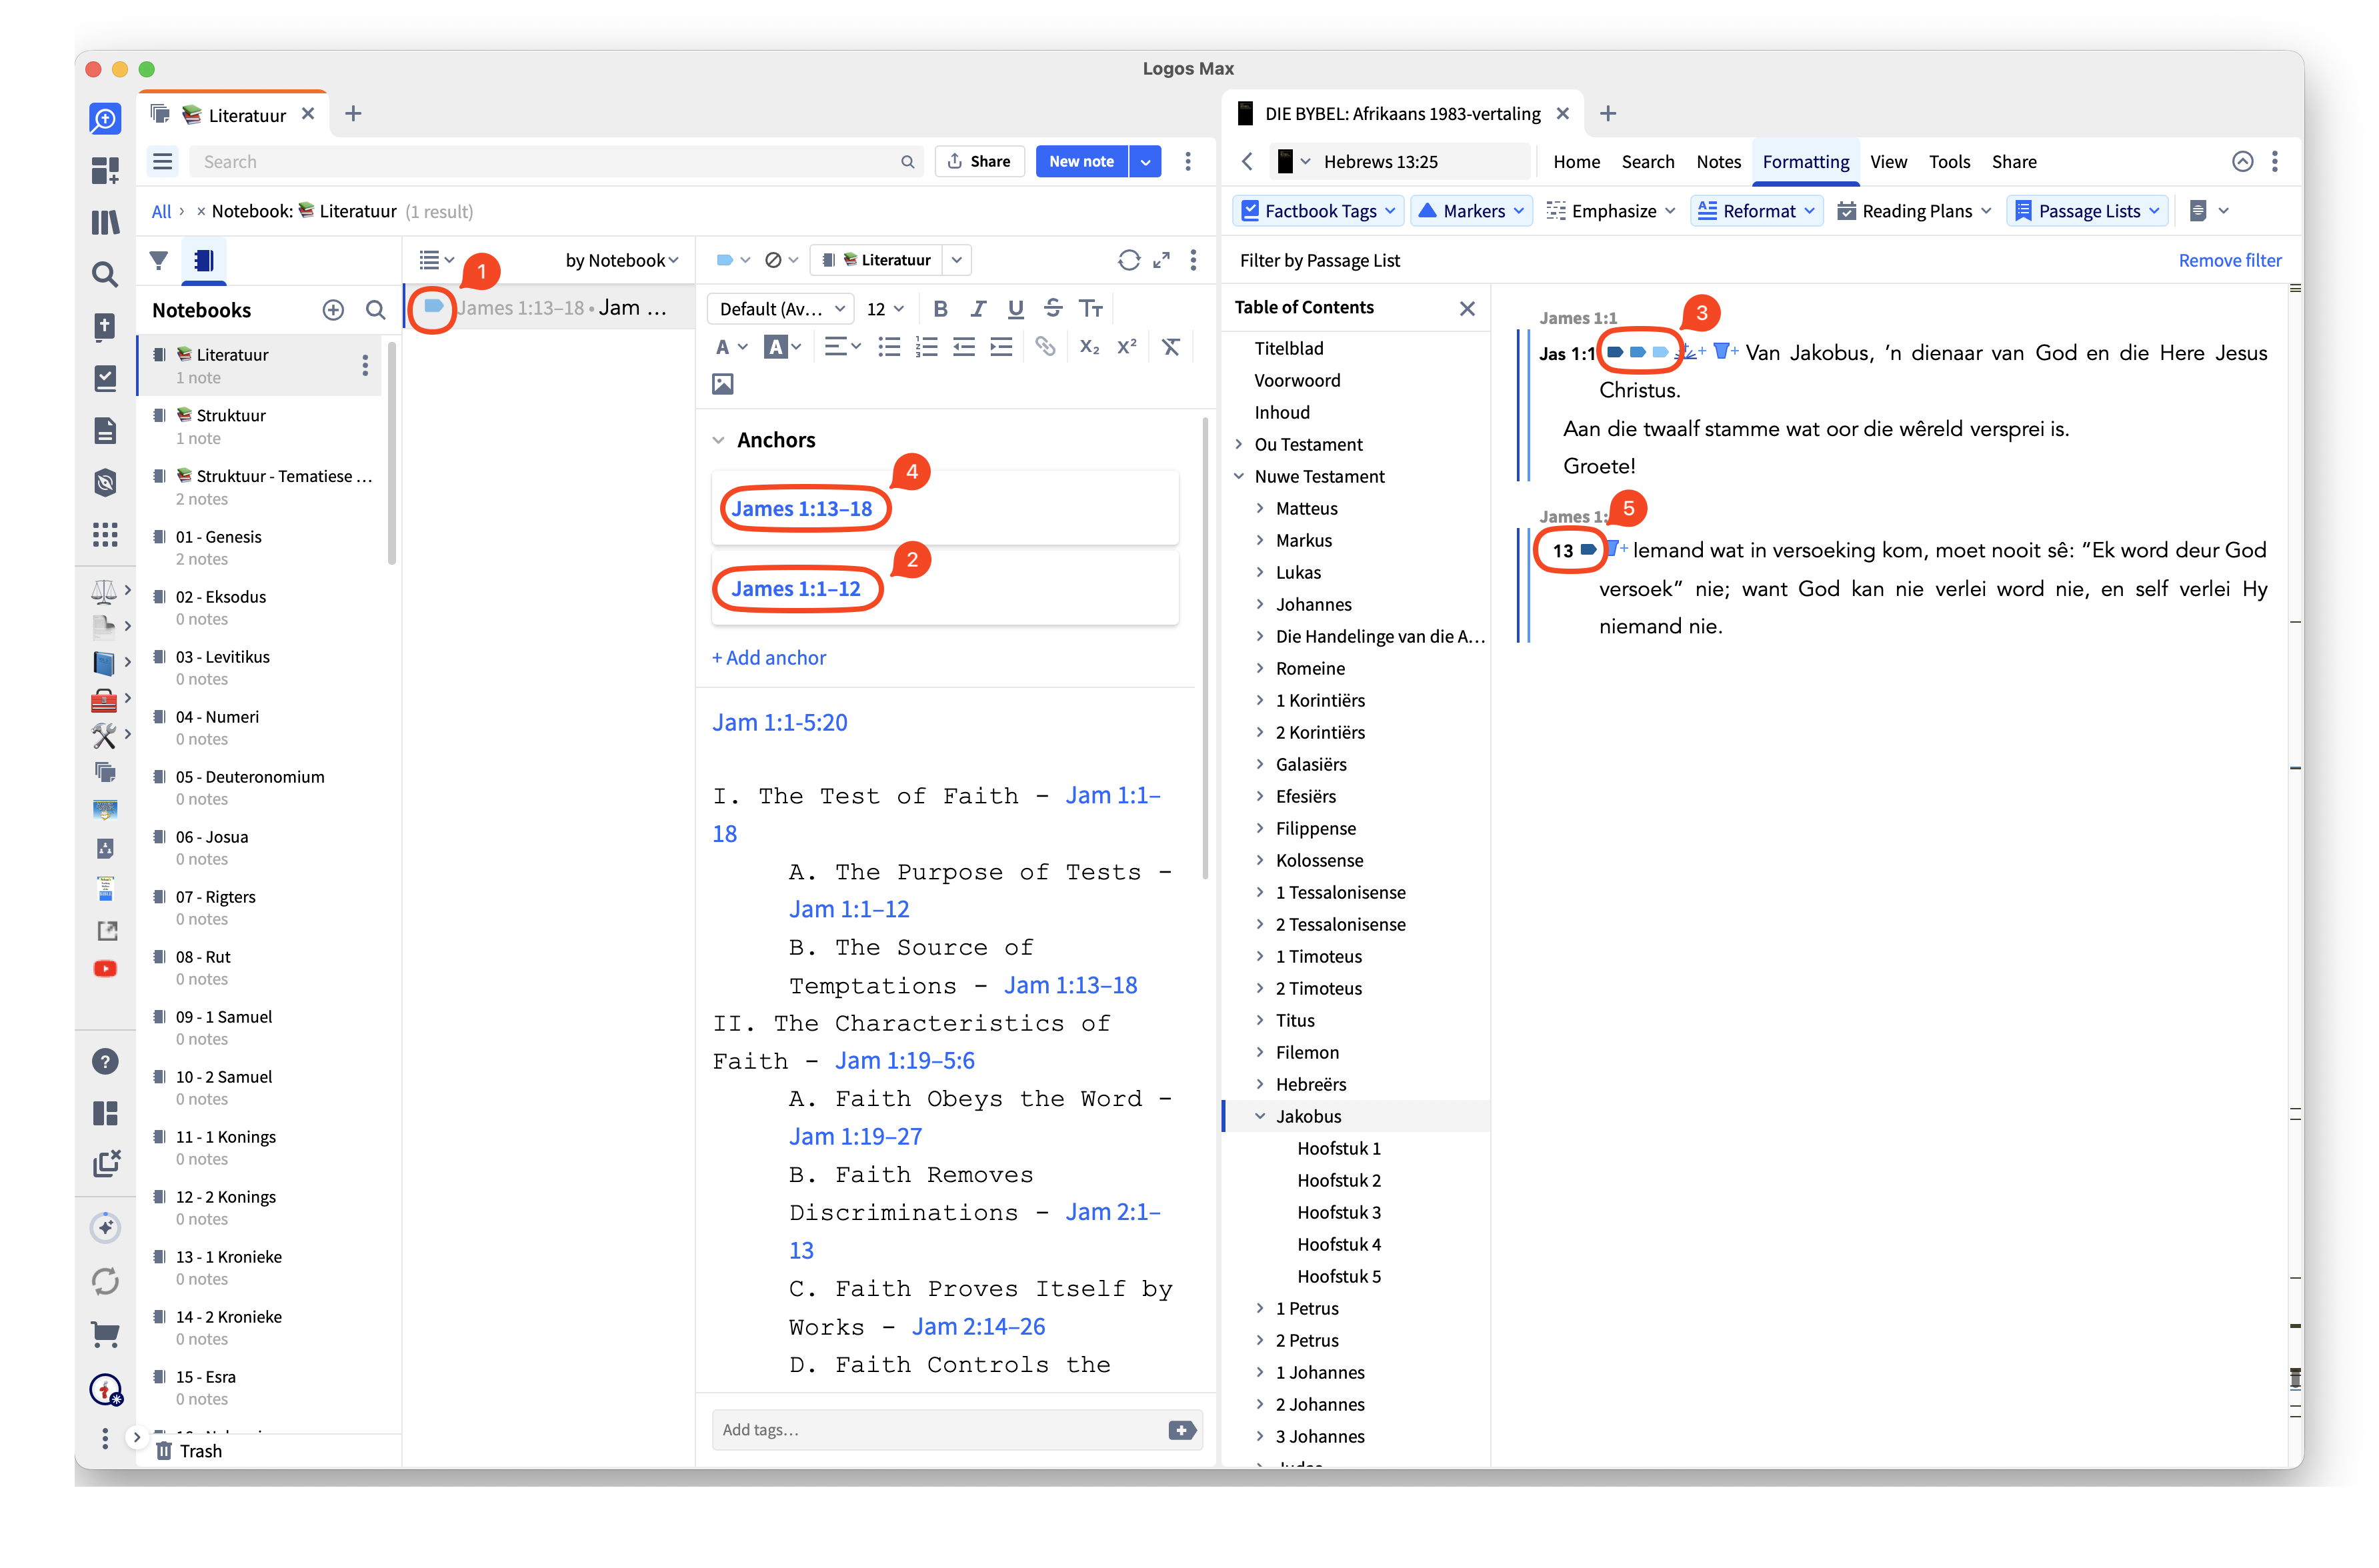The image size is (2379, 1568).
Task: Collapse the Jakobus tree item
Action: [1260, 1116]
